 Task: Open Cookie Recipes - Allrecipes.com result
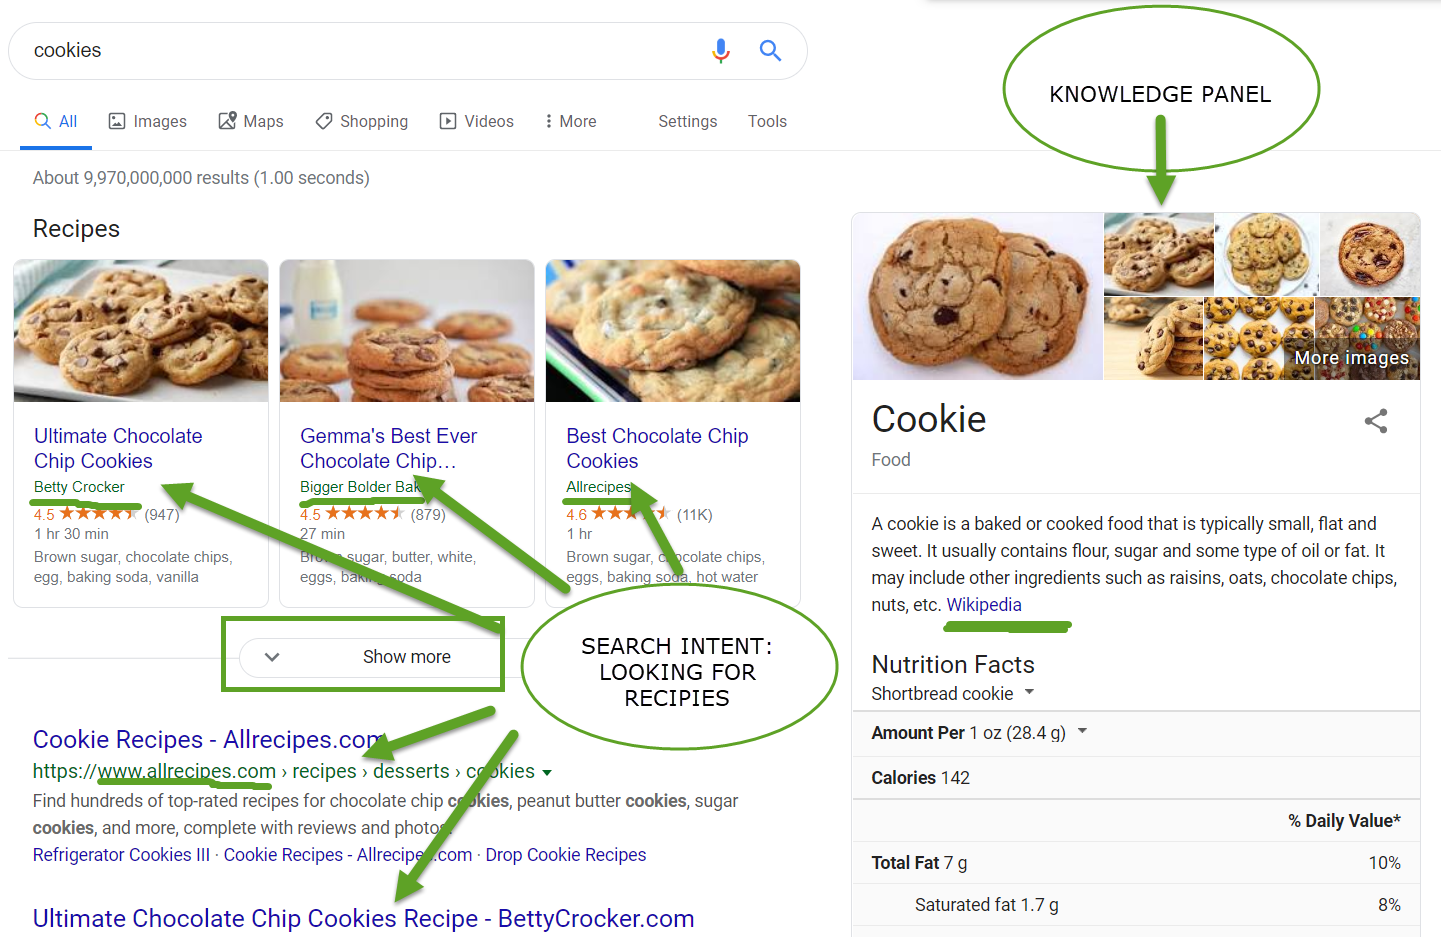tap(205, 739)
